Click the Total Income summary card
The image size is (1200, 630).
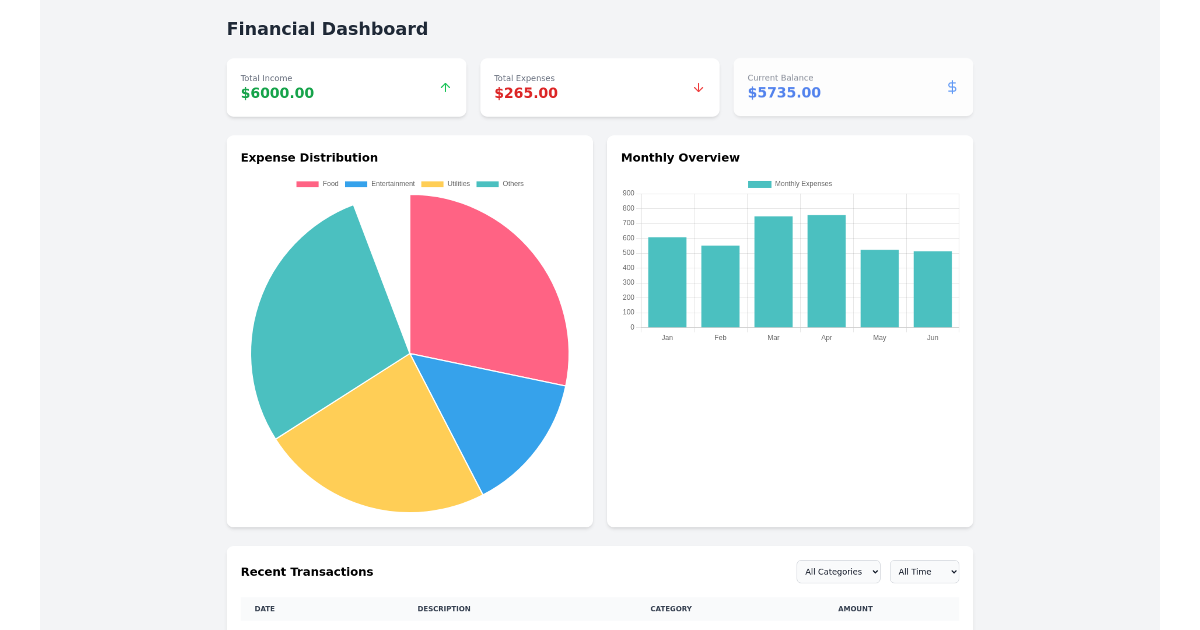(x=346, y=87)
